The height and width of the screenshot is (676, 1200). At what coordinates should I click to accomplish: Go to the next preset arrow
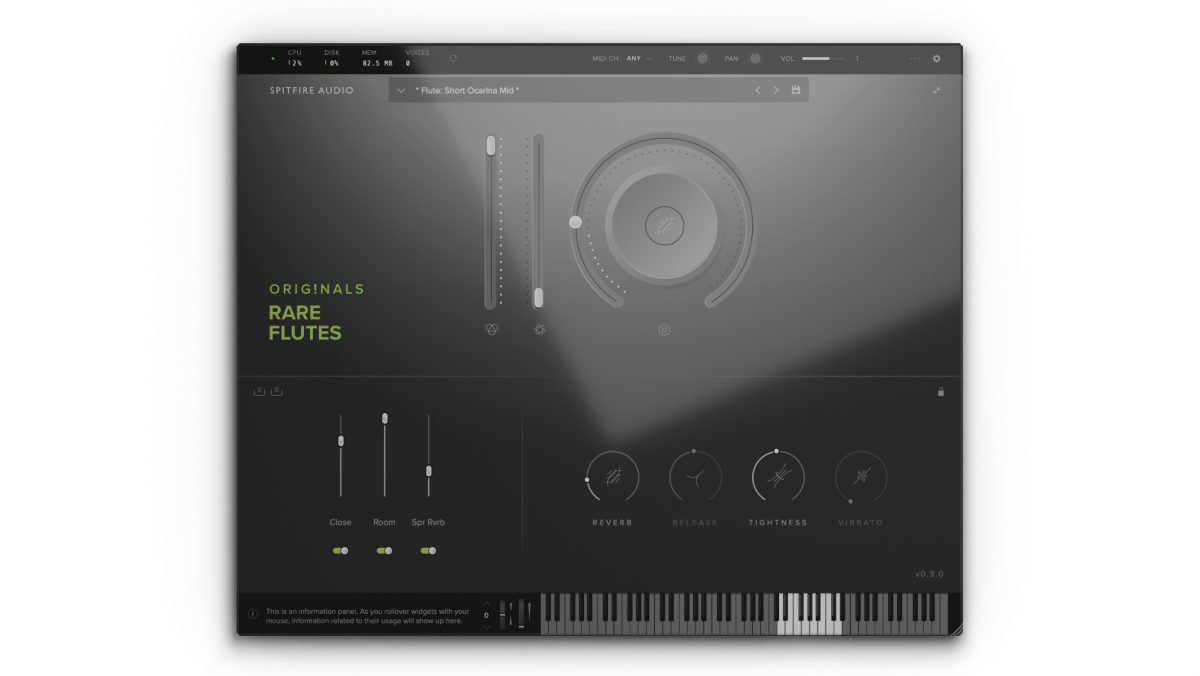click(x=776, y=91)
